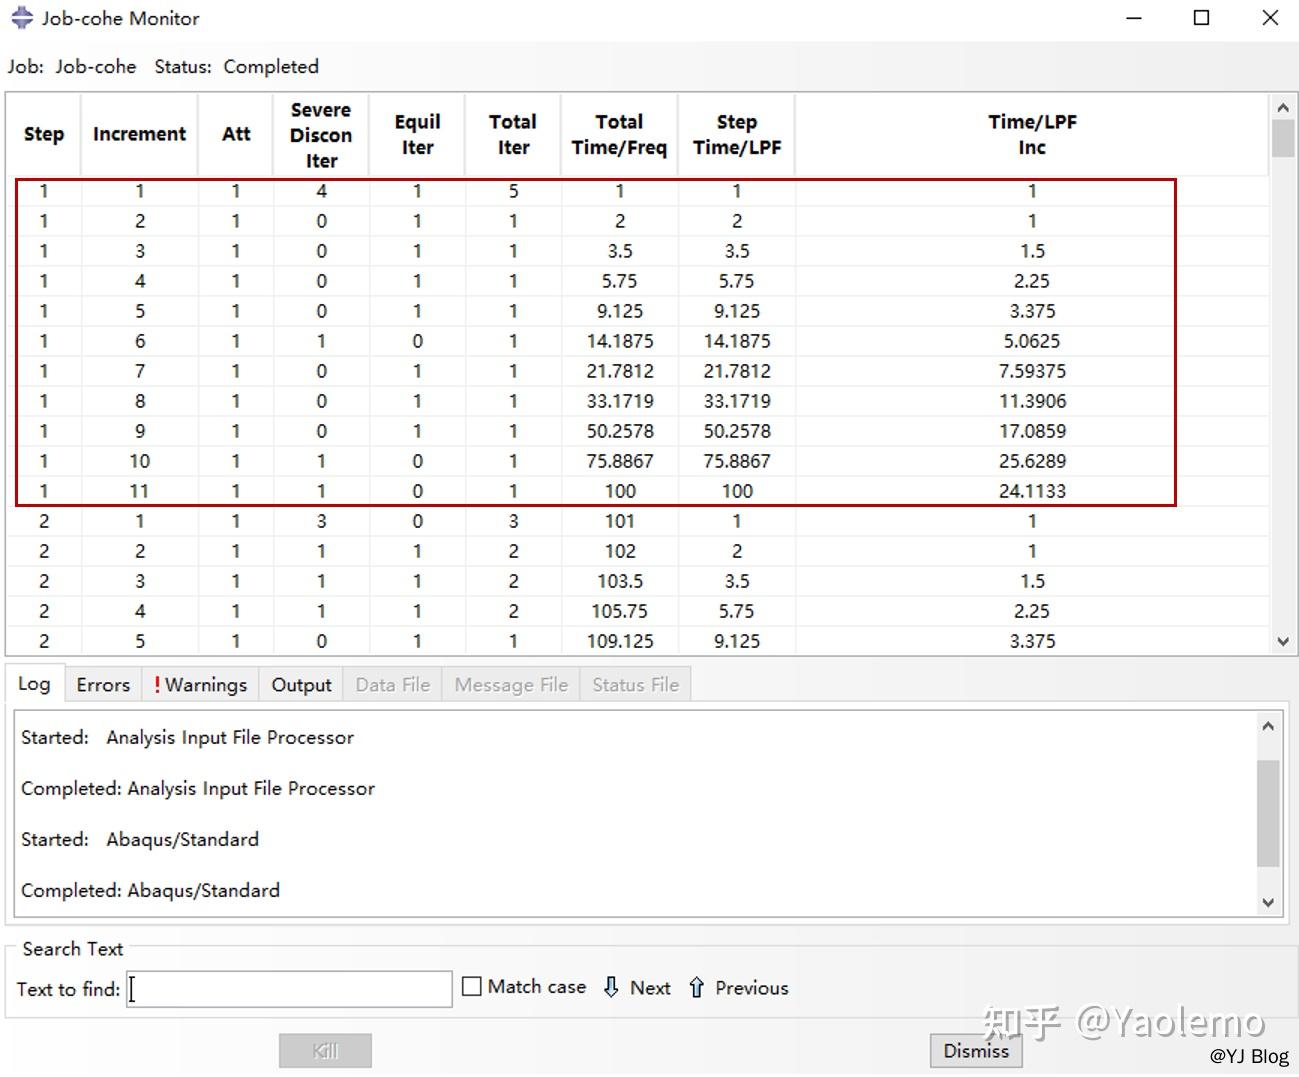Image resolution: width=1299 pixels, height=1077 pixels.
Task: Click the log pane scroll down arrow
Action: click(x=1268, y=902)
